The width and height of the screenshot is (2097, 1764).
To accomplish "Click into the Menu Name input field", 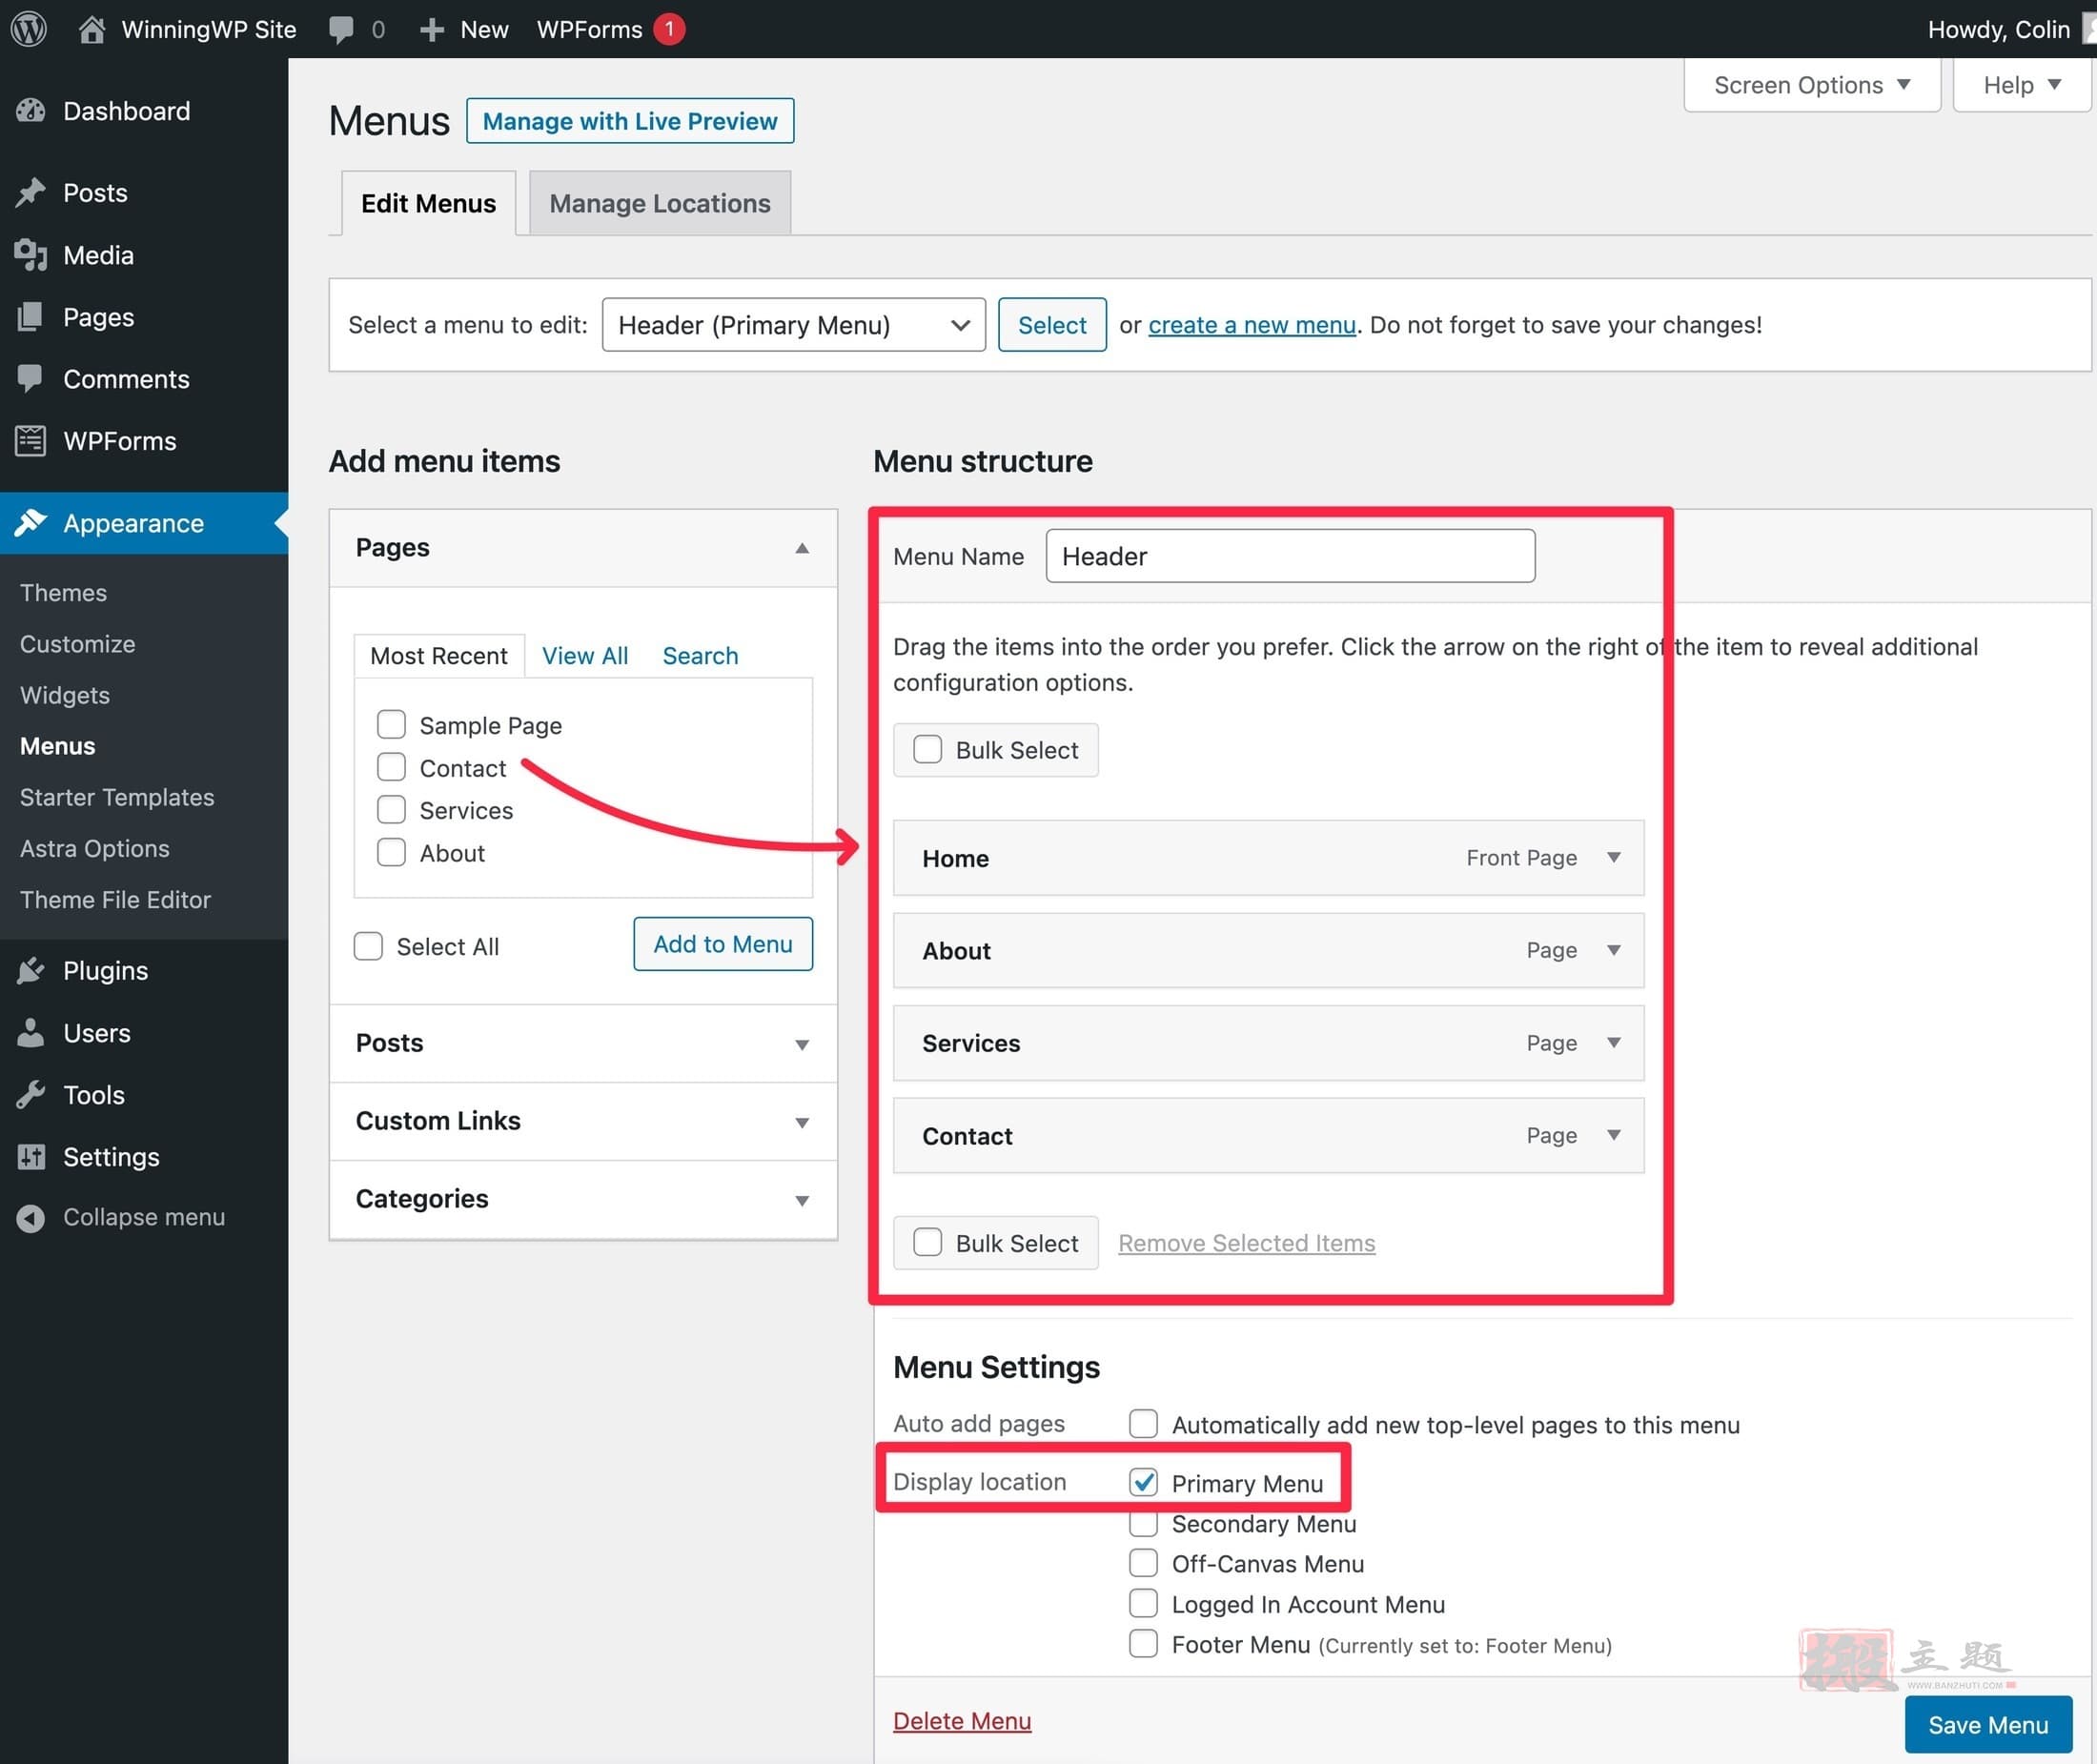I will coord(1290,556).
